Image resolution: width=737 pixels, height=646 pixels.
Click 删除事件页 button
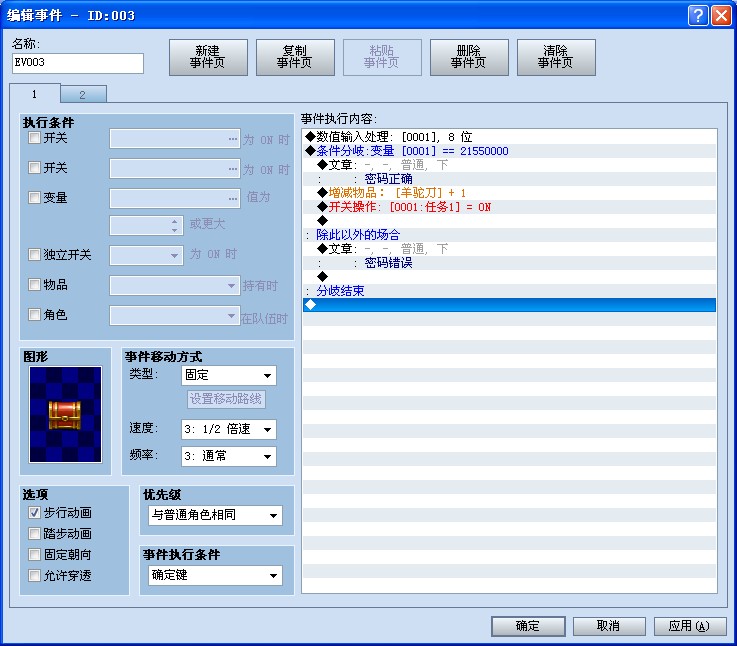click(x=469, y=57)
